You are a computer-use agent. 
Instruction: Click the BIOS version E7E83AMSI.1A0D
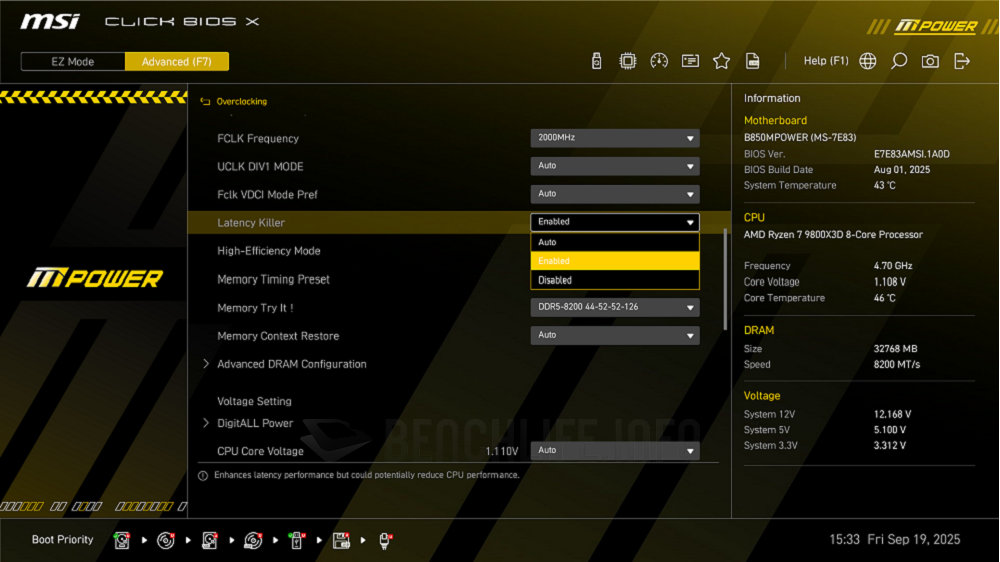click(x=911, y=154)
